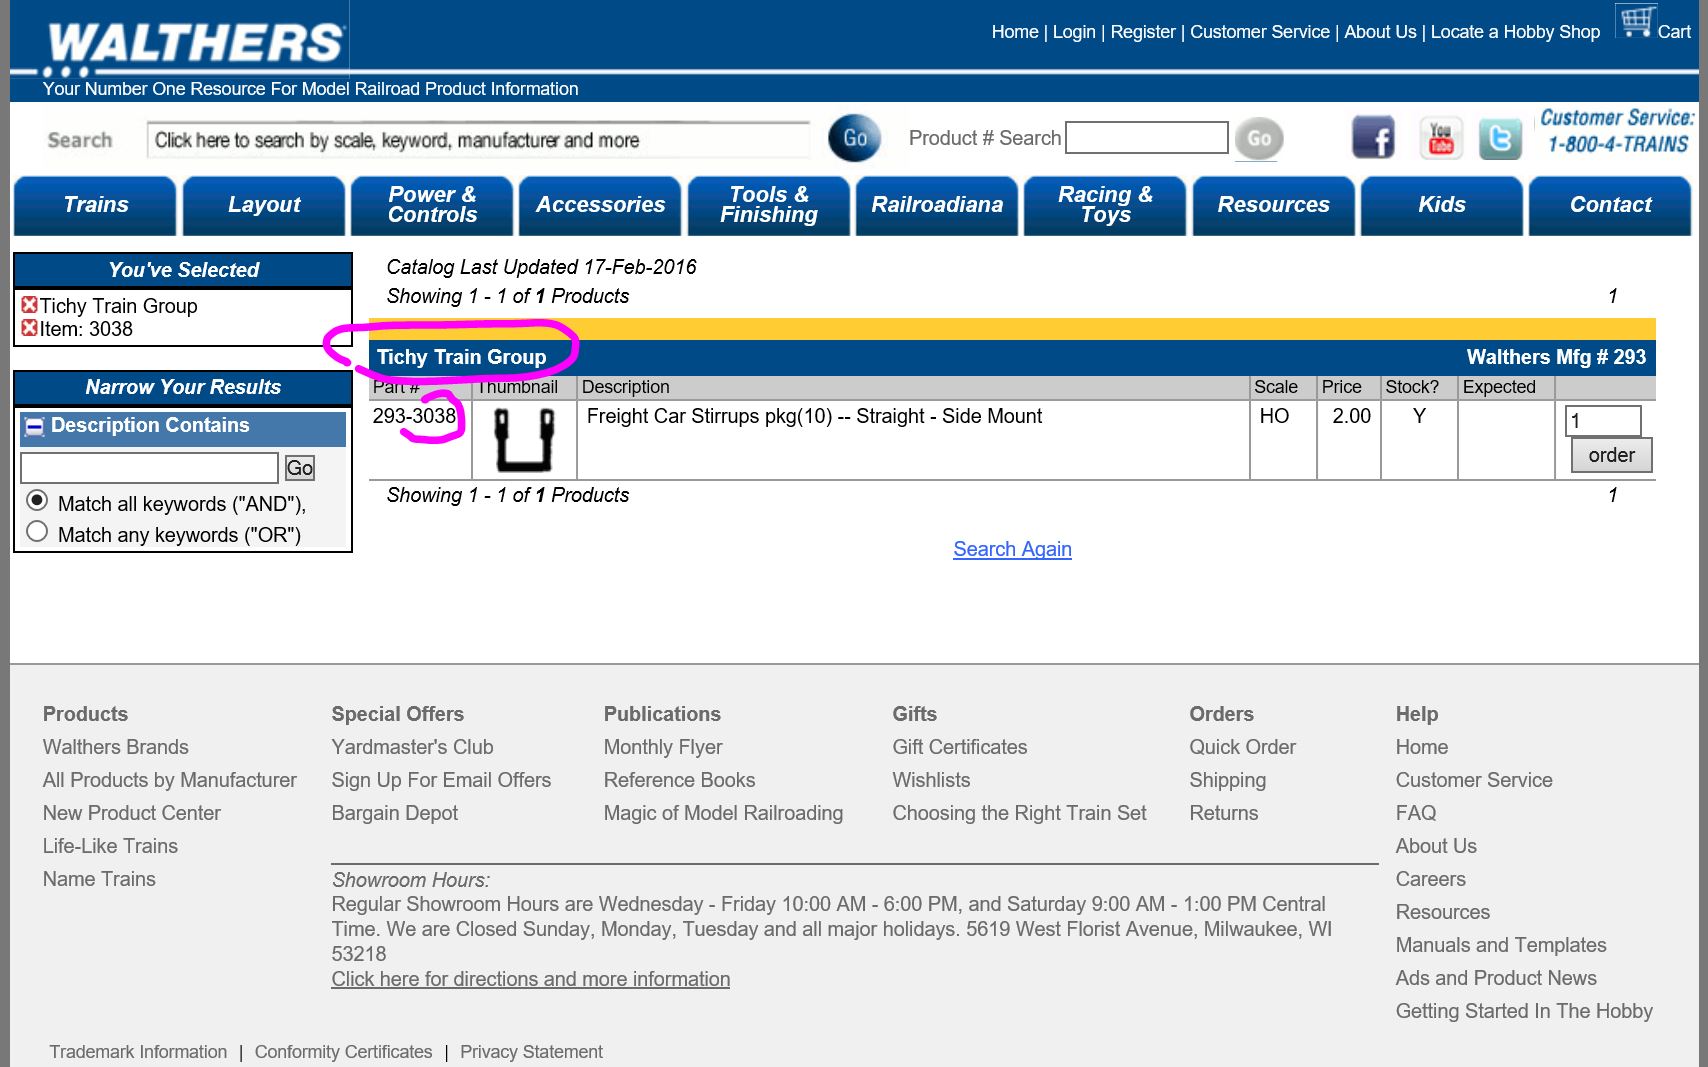Open Returns footer link
The width and height of the screenshot is (1708, 1067).
1223,813
